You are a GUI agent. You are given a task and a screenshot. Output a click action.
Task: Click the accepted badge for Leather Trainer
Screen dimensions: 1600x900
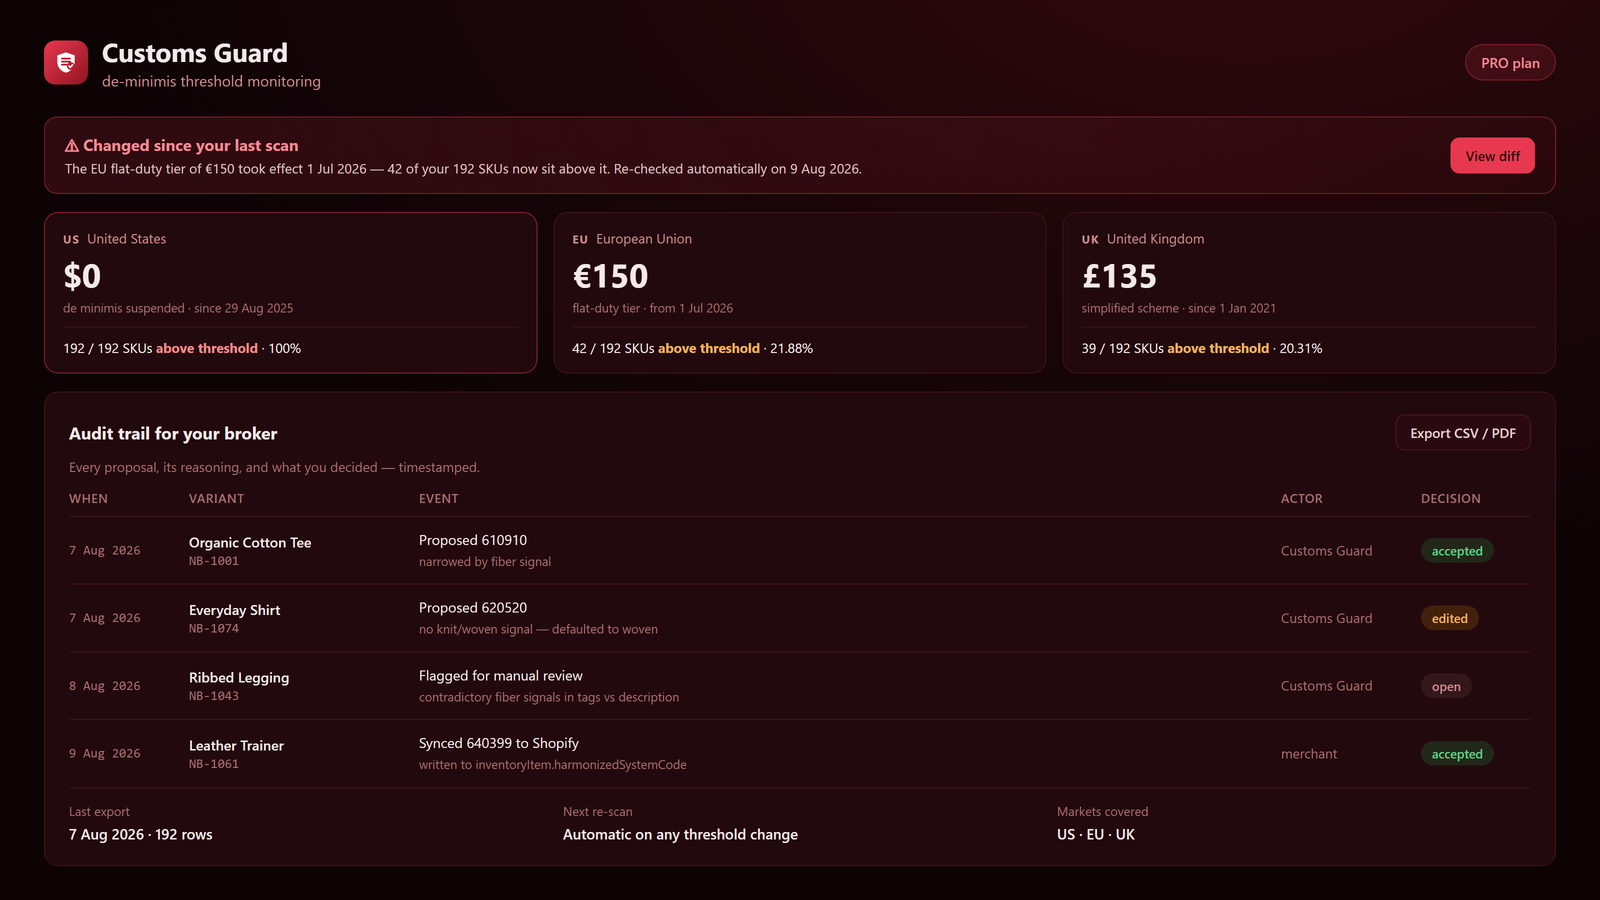click(1457, 754)
